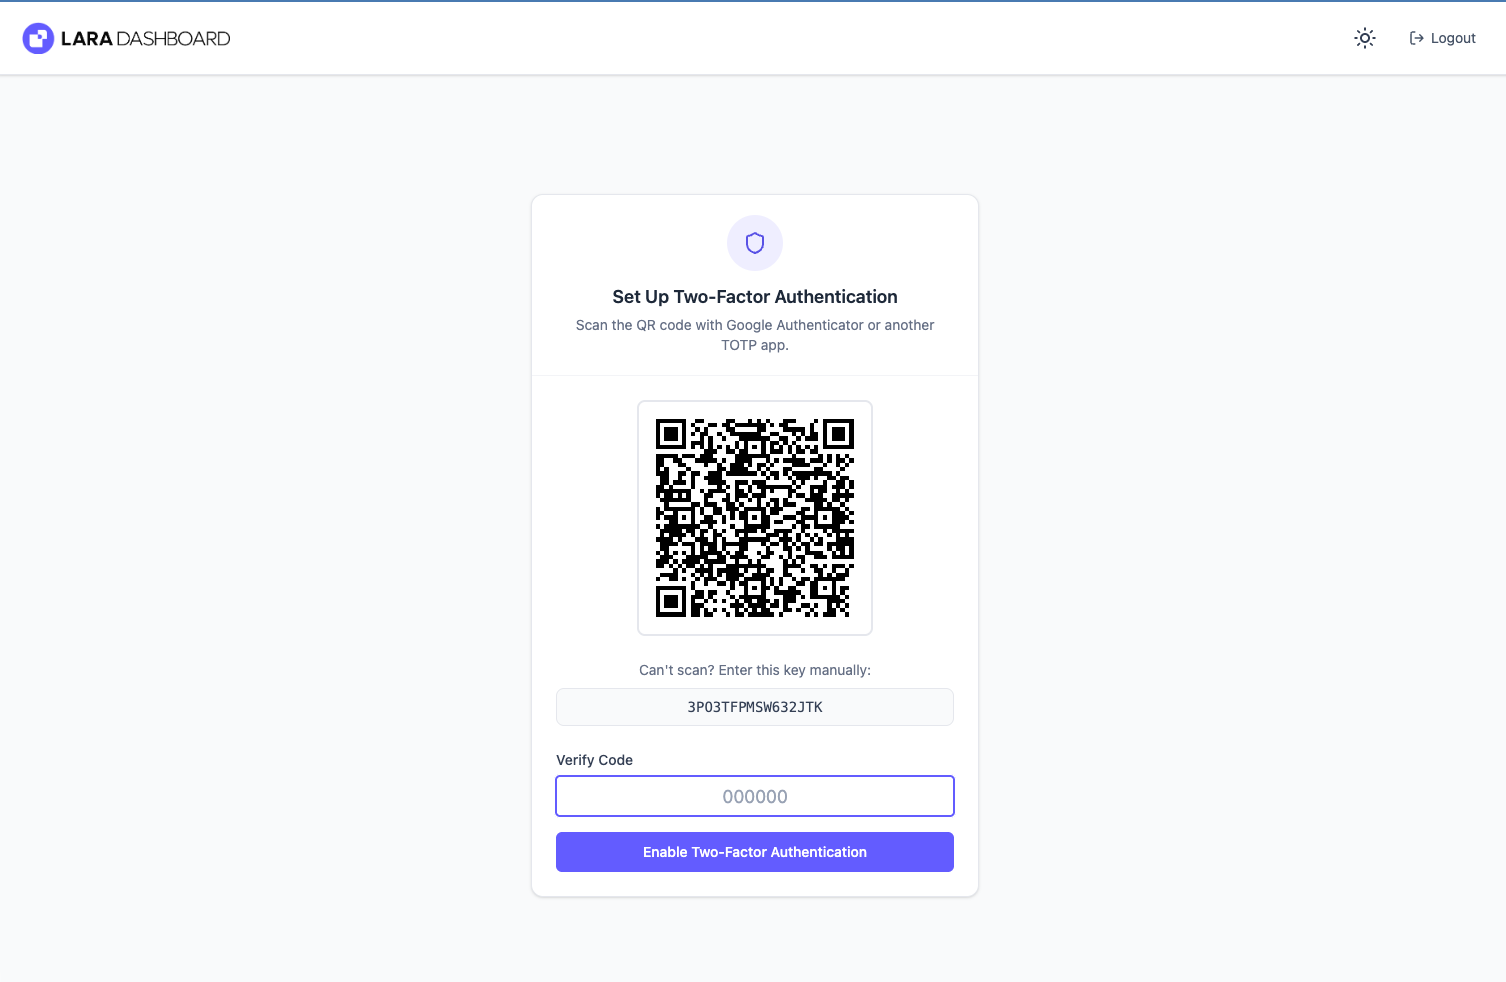Click the center of the QR code
This screenshot has height=982, width=1506.
click(755, 518)
